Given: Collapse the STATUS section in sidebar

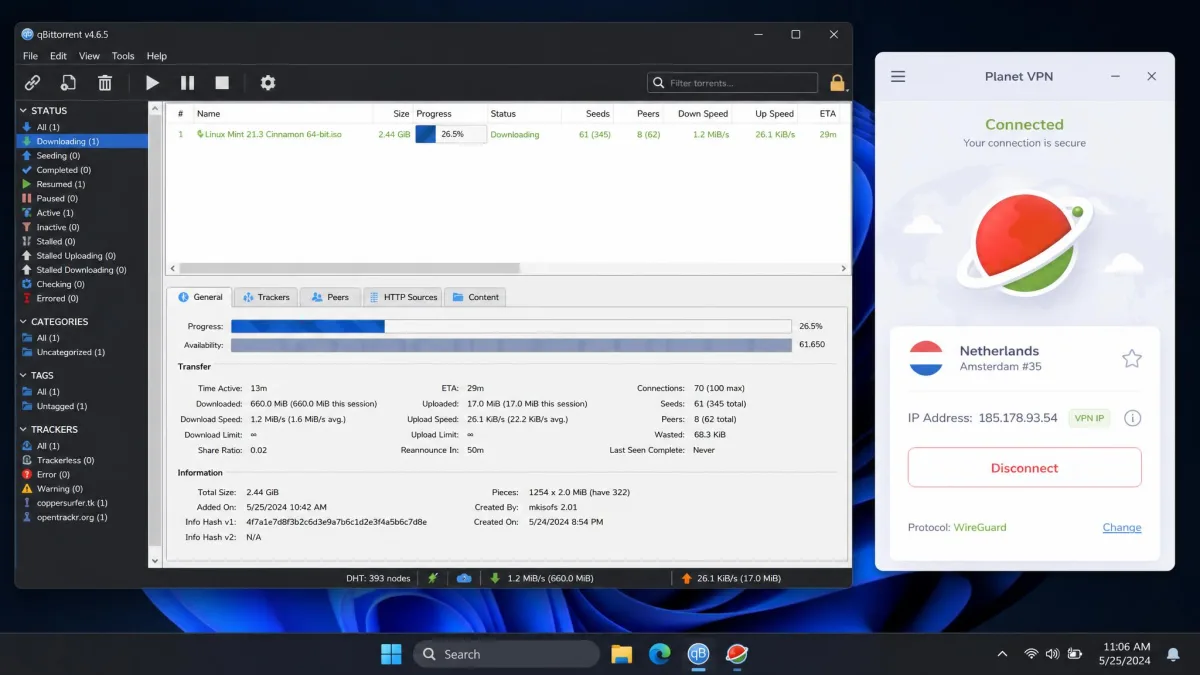Looking at the screenshot, I should pos(24,111).
